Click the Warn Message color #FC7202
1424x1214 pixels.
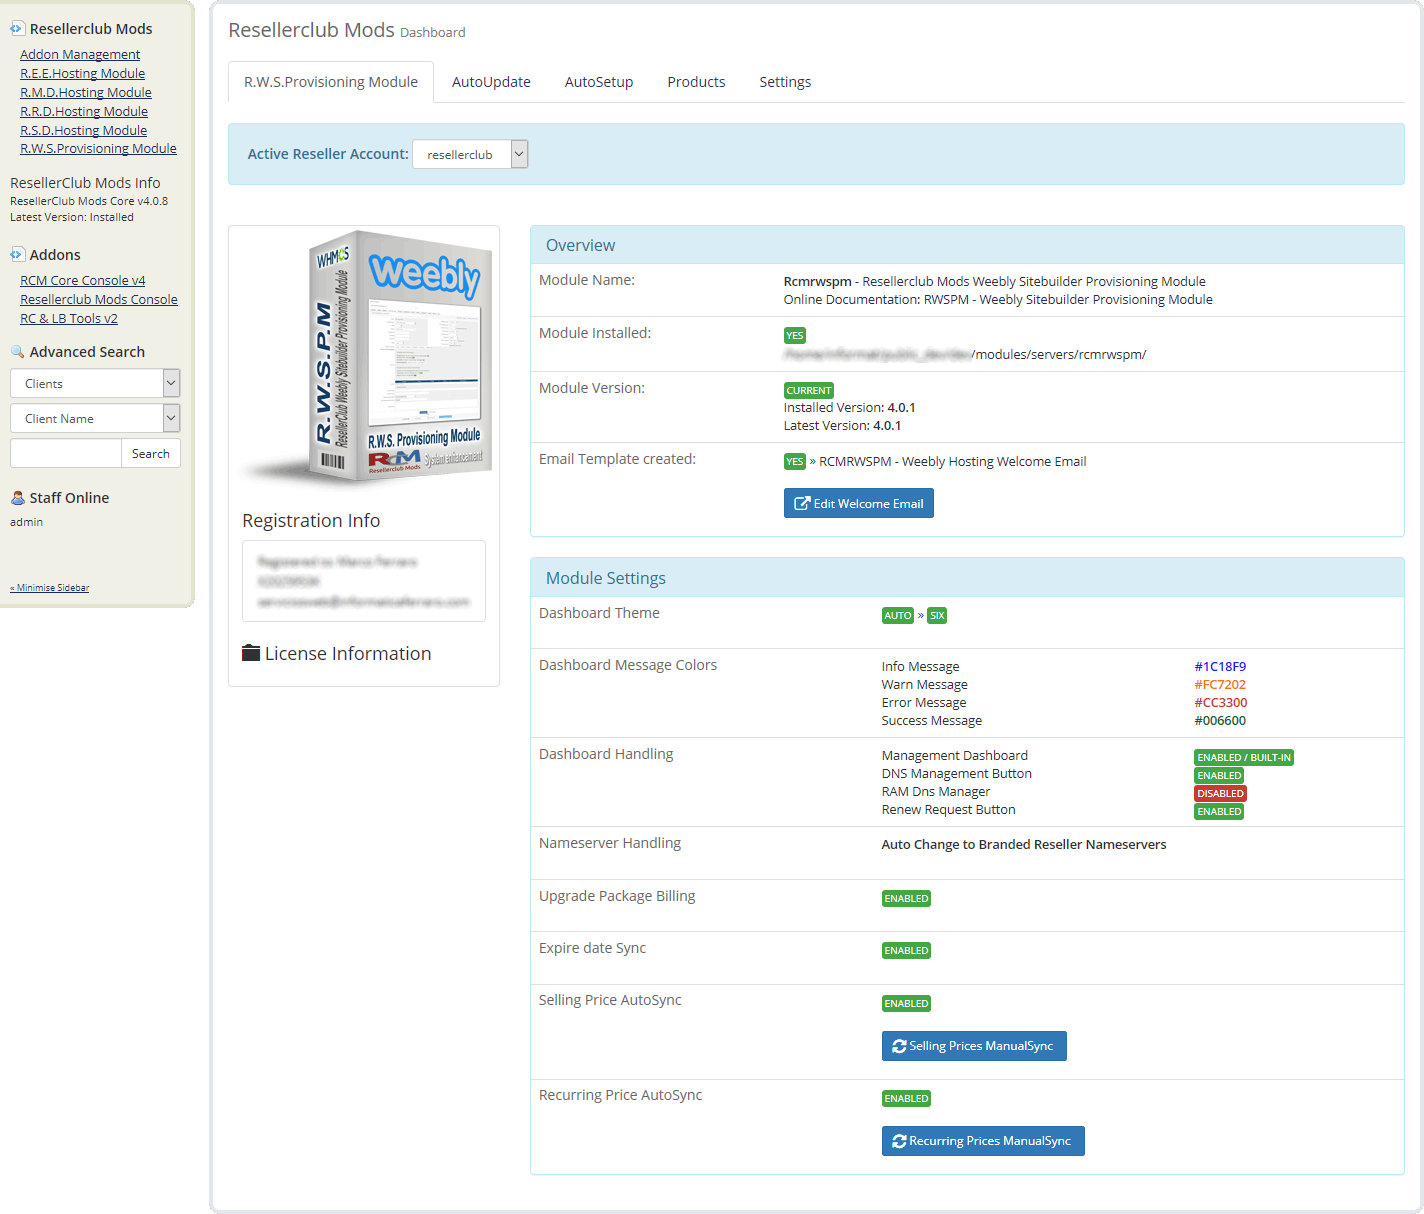pyautogui.click(x=1220, y=685)
